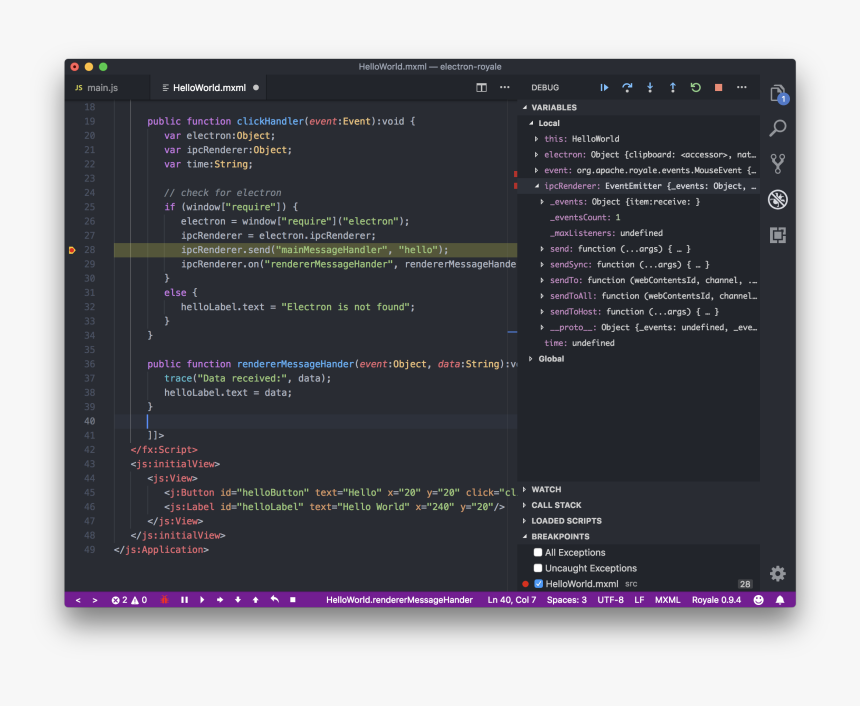Split the editor with split icon

coord(482,88)
